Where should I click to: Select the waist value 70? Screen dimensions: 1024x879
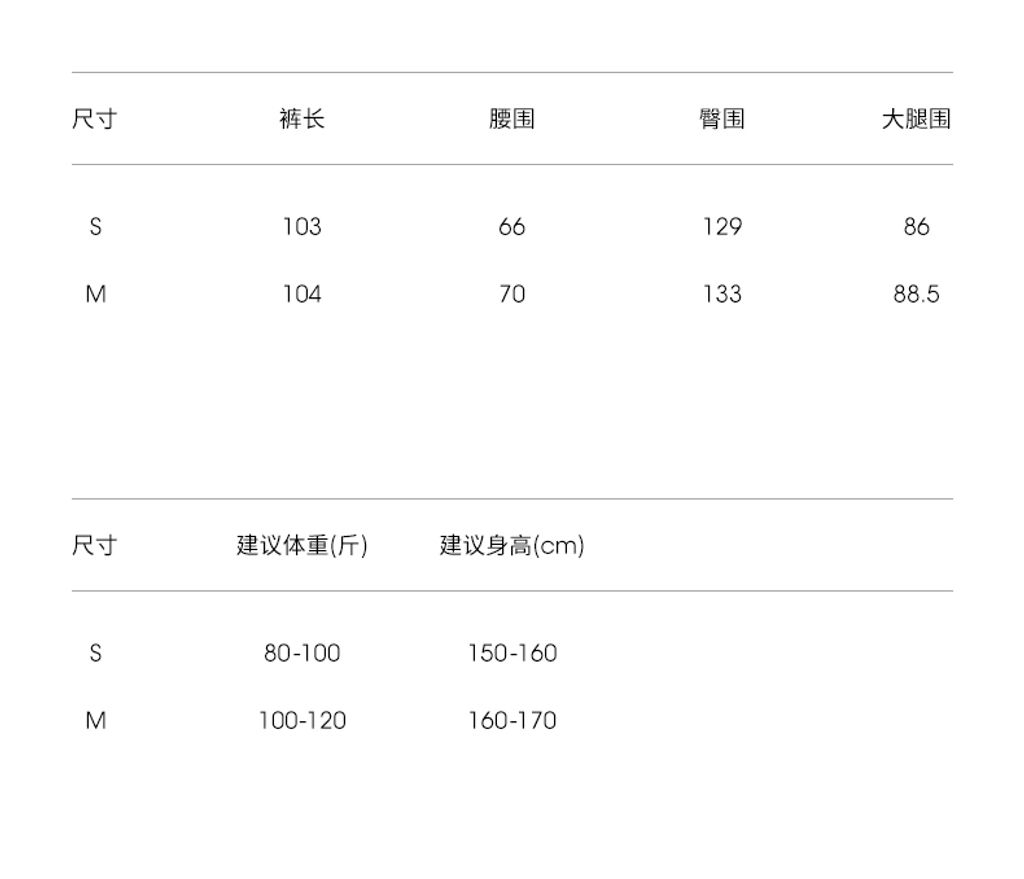(x=512, y=294)
